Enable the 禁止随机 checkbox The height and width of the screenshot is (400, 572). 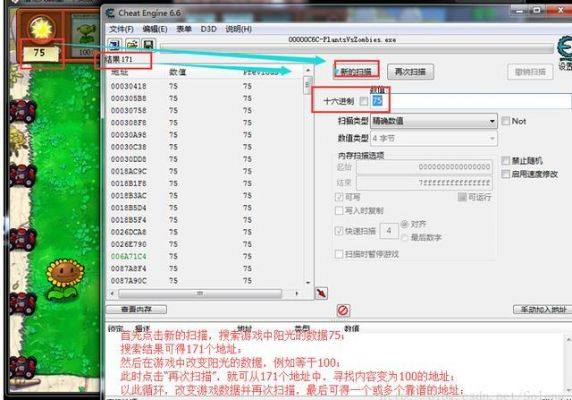[506, 160]
